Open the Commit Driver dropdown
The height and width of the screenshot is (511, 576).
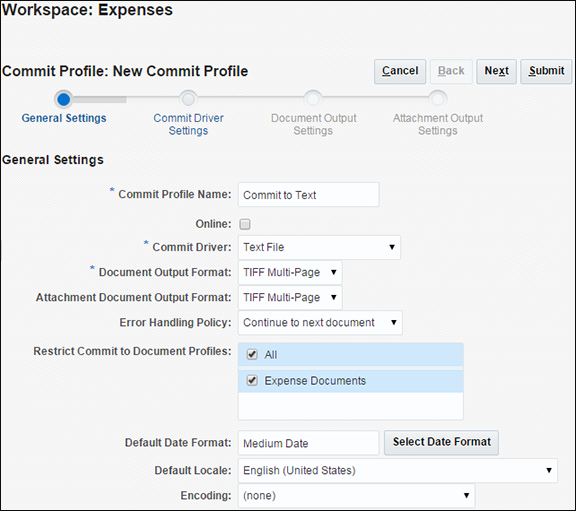(319, 247)
